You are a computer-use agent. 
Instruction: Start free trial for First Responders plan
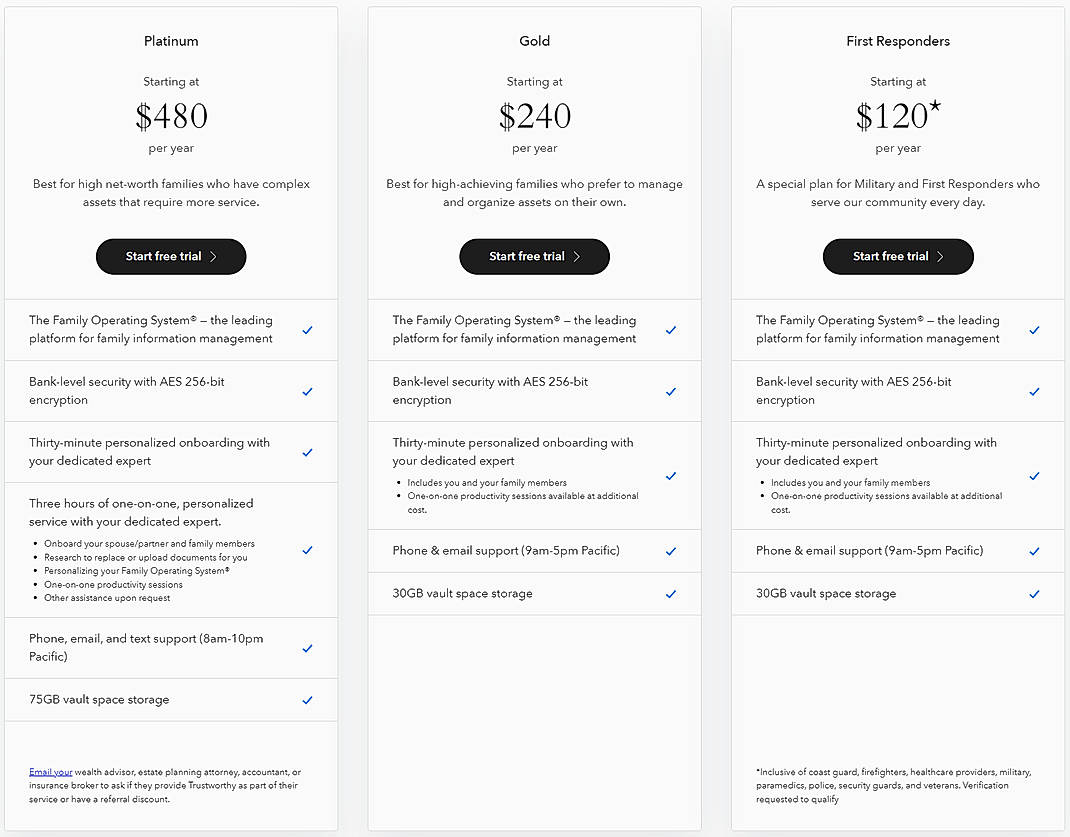pos(897,256)
